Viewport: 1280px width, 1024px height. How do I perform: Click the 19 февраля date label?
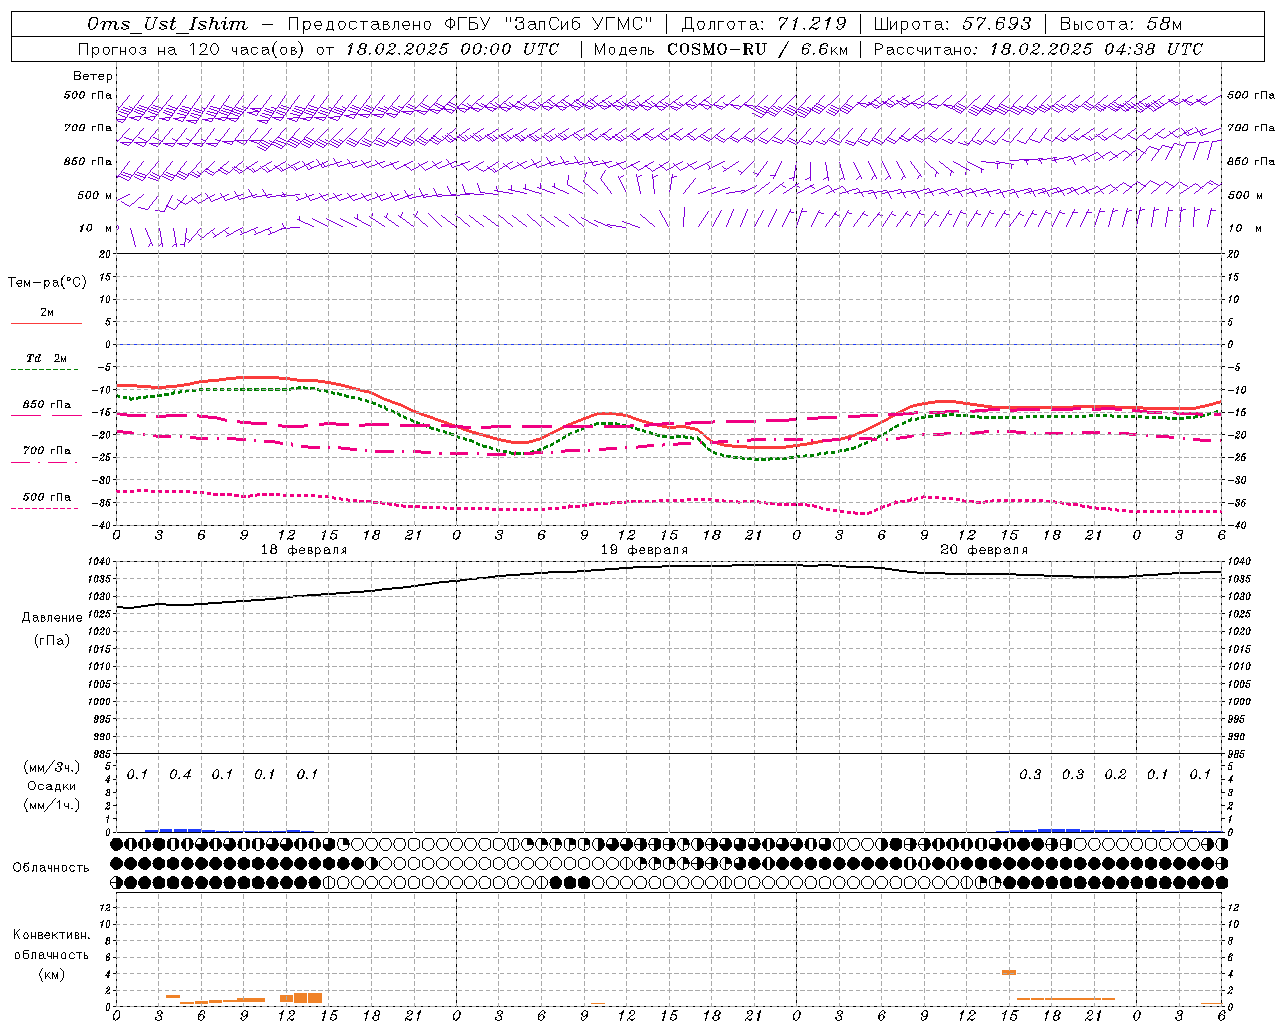(644, 550)
